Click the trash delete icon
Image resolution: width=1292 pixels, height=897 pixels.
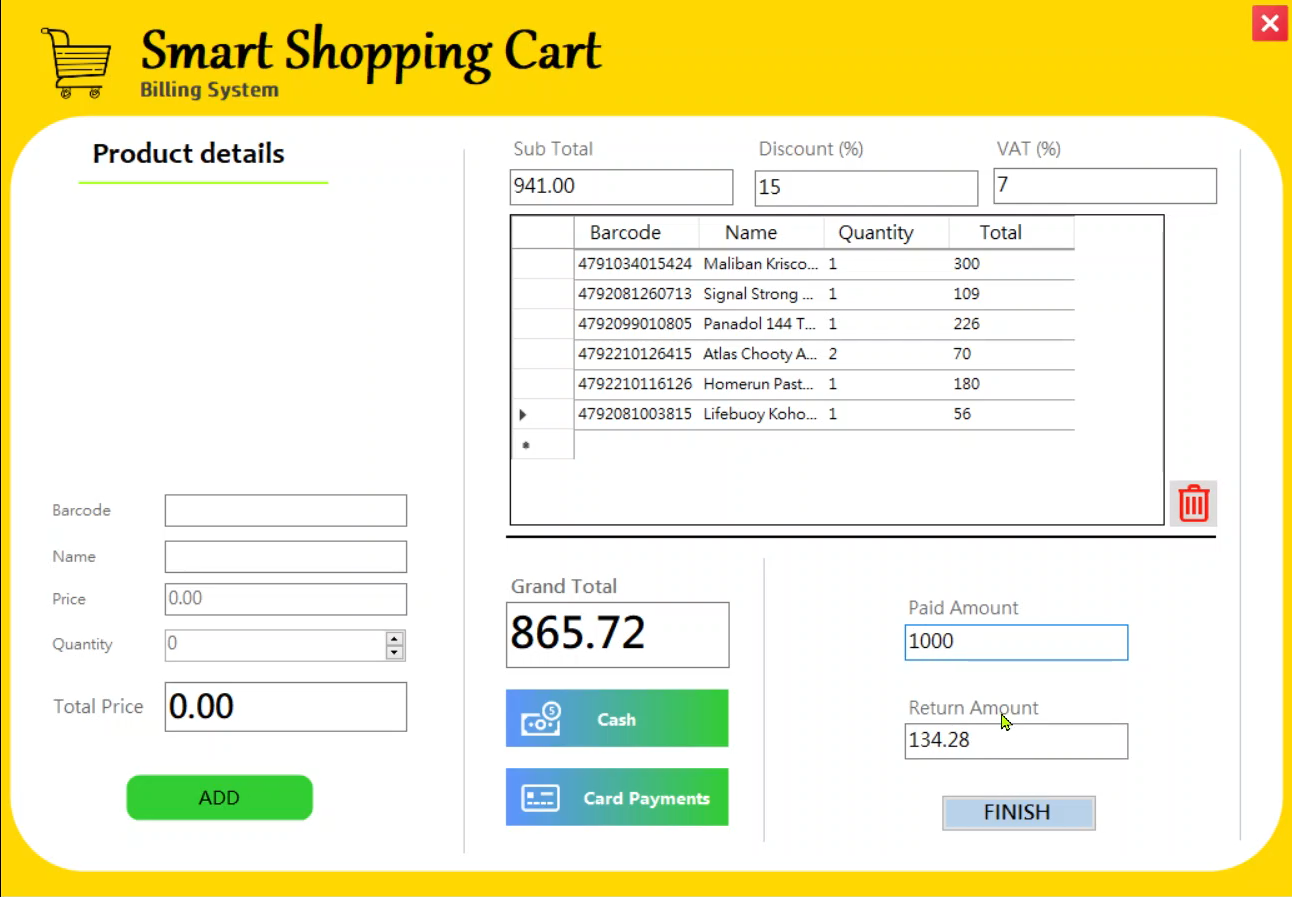point(1192,503)
